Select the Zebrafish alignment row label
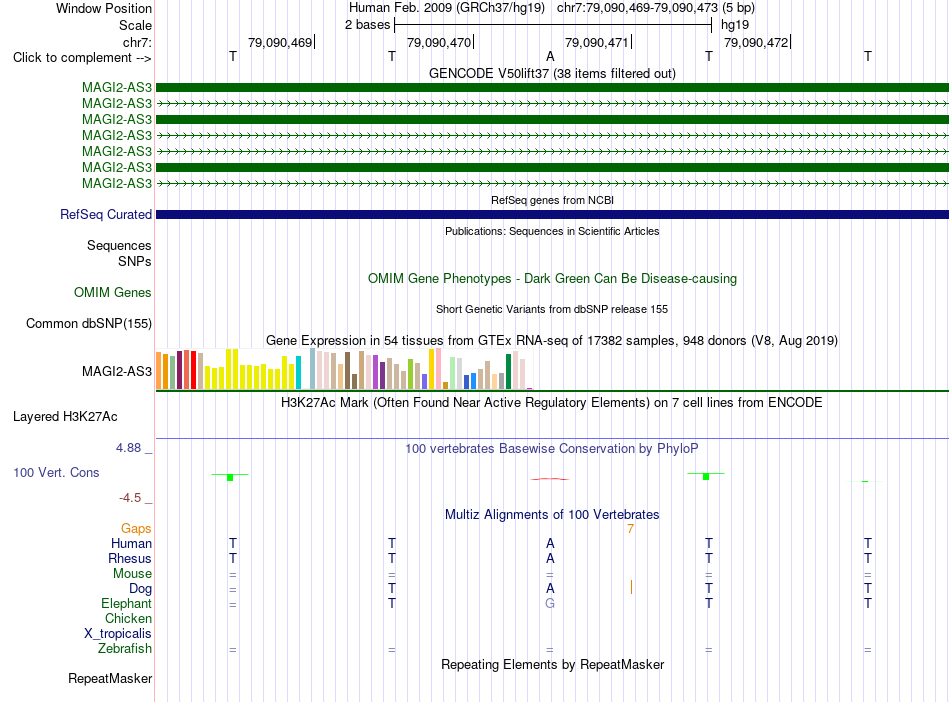Screen dimensions: 950x702 [x=125, y=649]
